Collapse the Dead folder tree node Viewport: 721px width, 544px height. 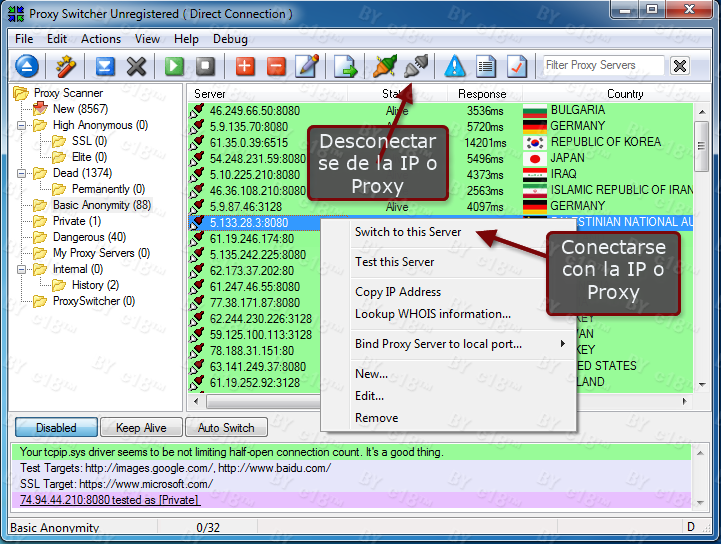20,173
